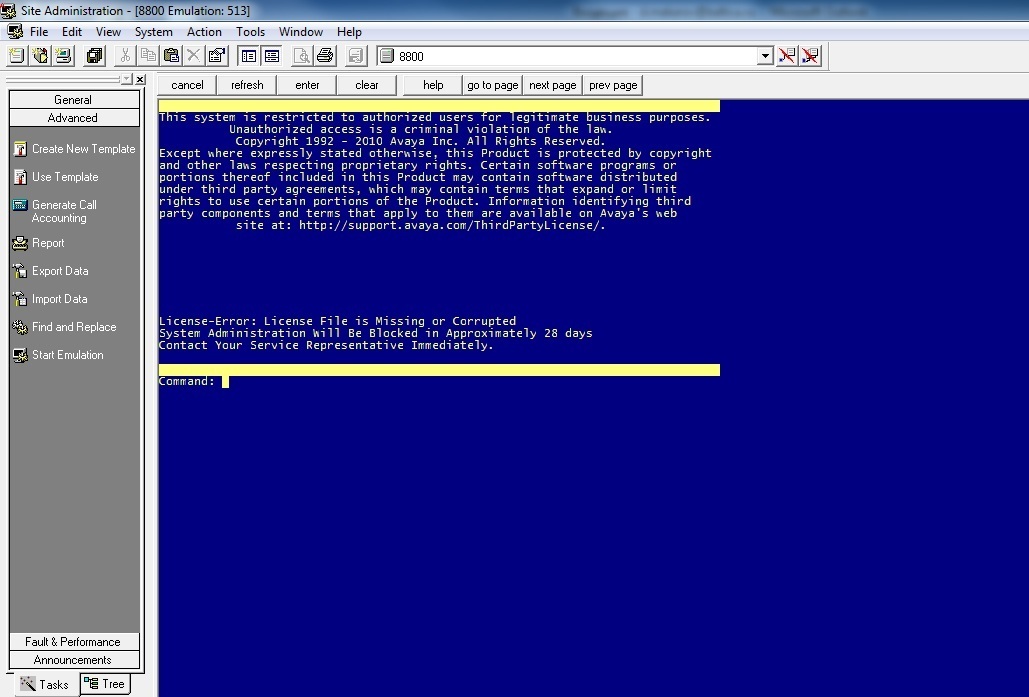Expand the Announcements section
Image resolution: width=1029 pixels, height=697 pixels.
(74, 660)
